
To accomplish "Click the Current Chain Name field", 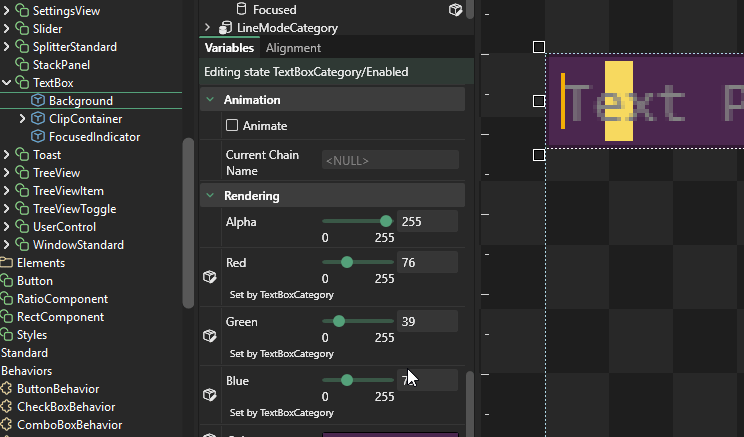I will tap(389, 160).
